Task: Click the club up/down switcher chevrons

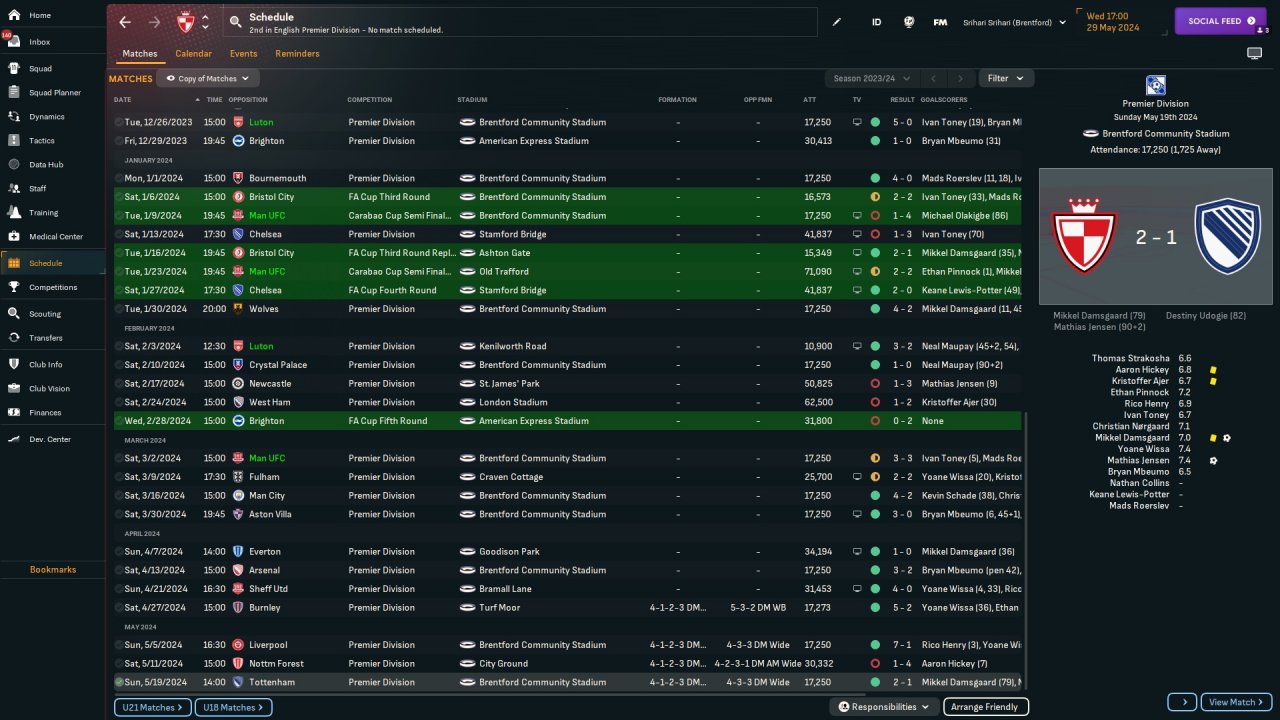Action: 205,22
